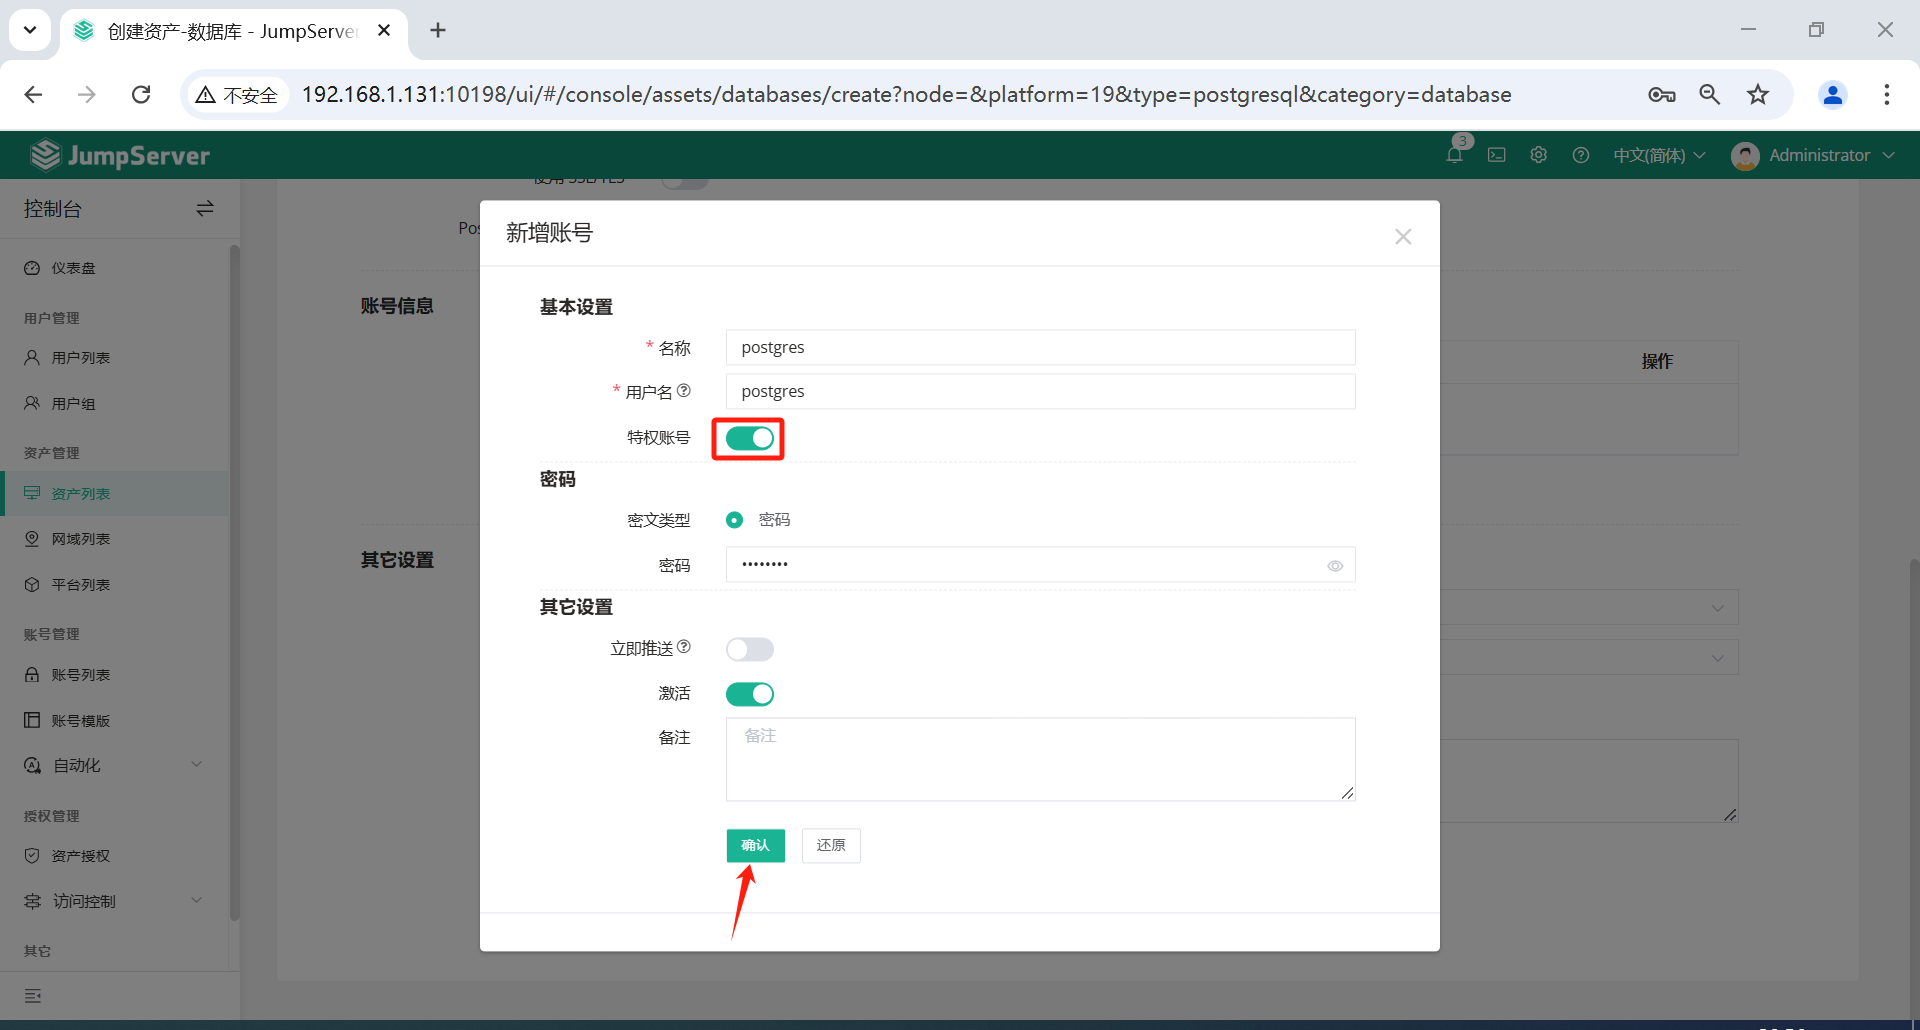Click the browser password key icon

click(1662, 95)
